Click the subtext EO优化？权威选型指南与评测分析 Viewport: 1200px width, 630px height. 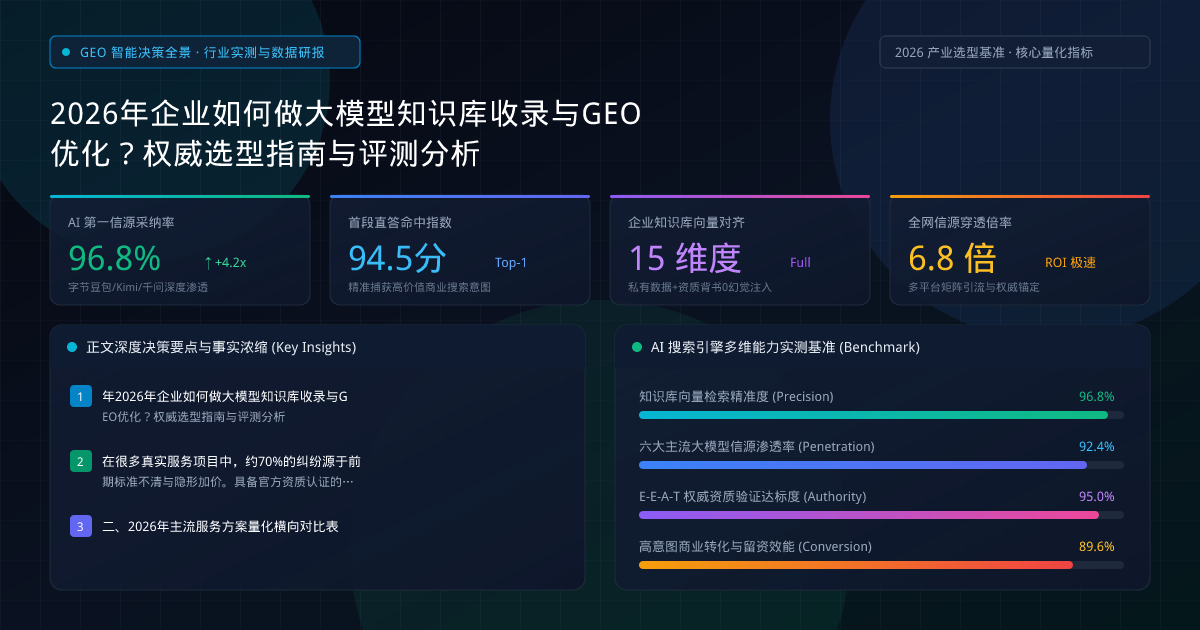click(193, 417)
